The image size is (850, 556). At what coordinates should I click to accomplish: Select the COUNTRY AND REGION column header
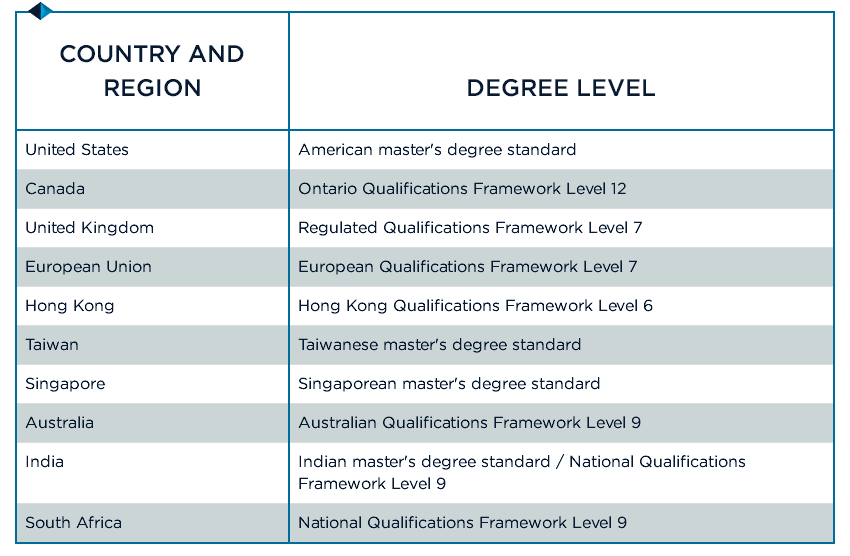pyautogui.click(x=152, y=71)
